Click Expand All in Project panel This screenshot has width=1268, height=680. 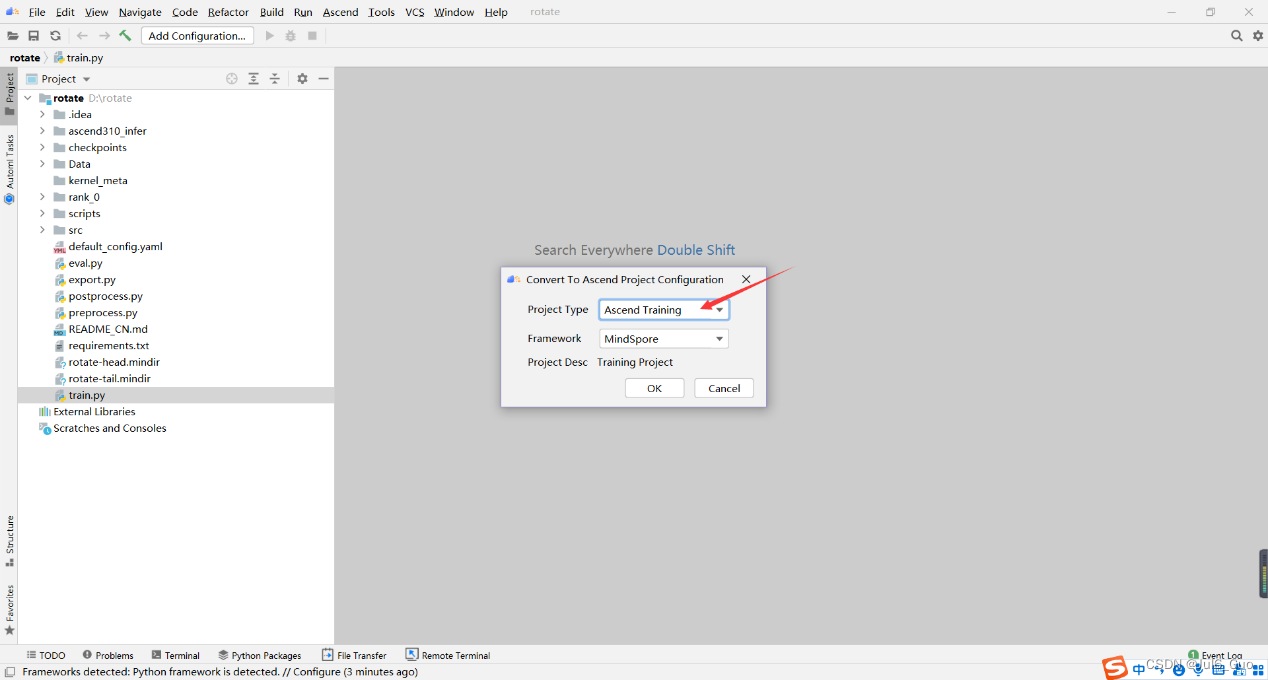254,79
